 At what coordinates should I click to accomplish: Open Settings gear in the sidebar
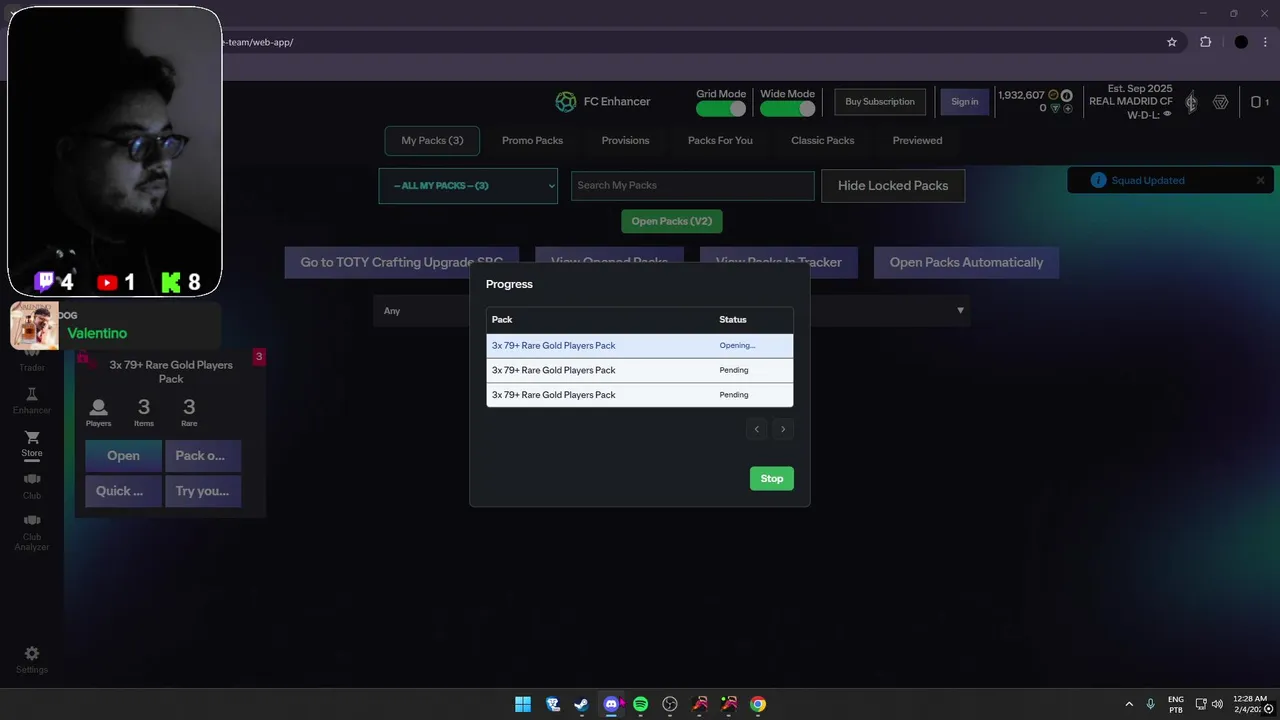tap(32, 653)
